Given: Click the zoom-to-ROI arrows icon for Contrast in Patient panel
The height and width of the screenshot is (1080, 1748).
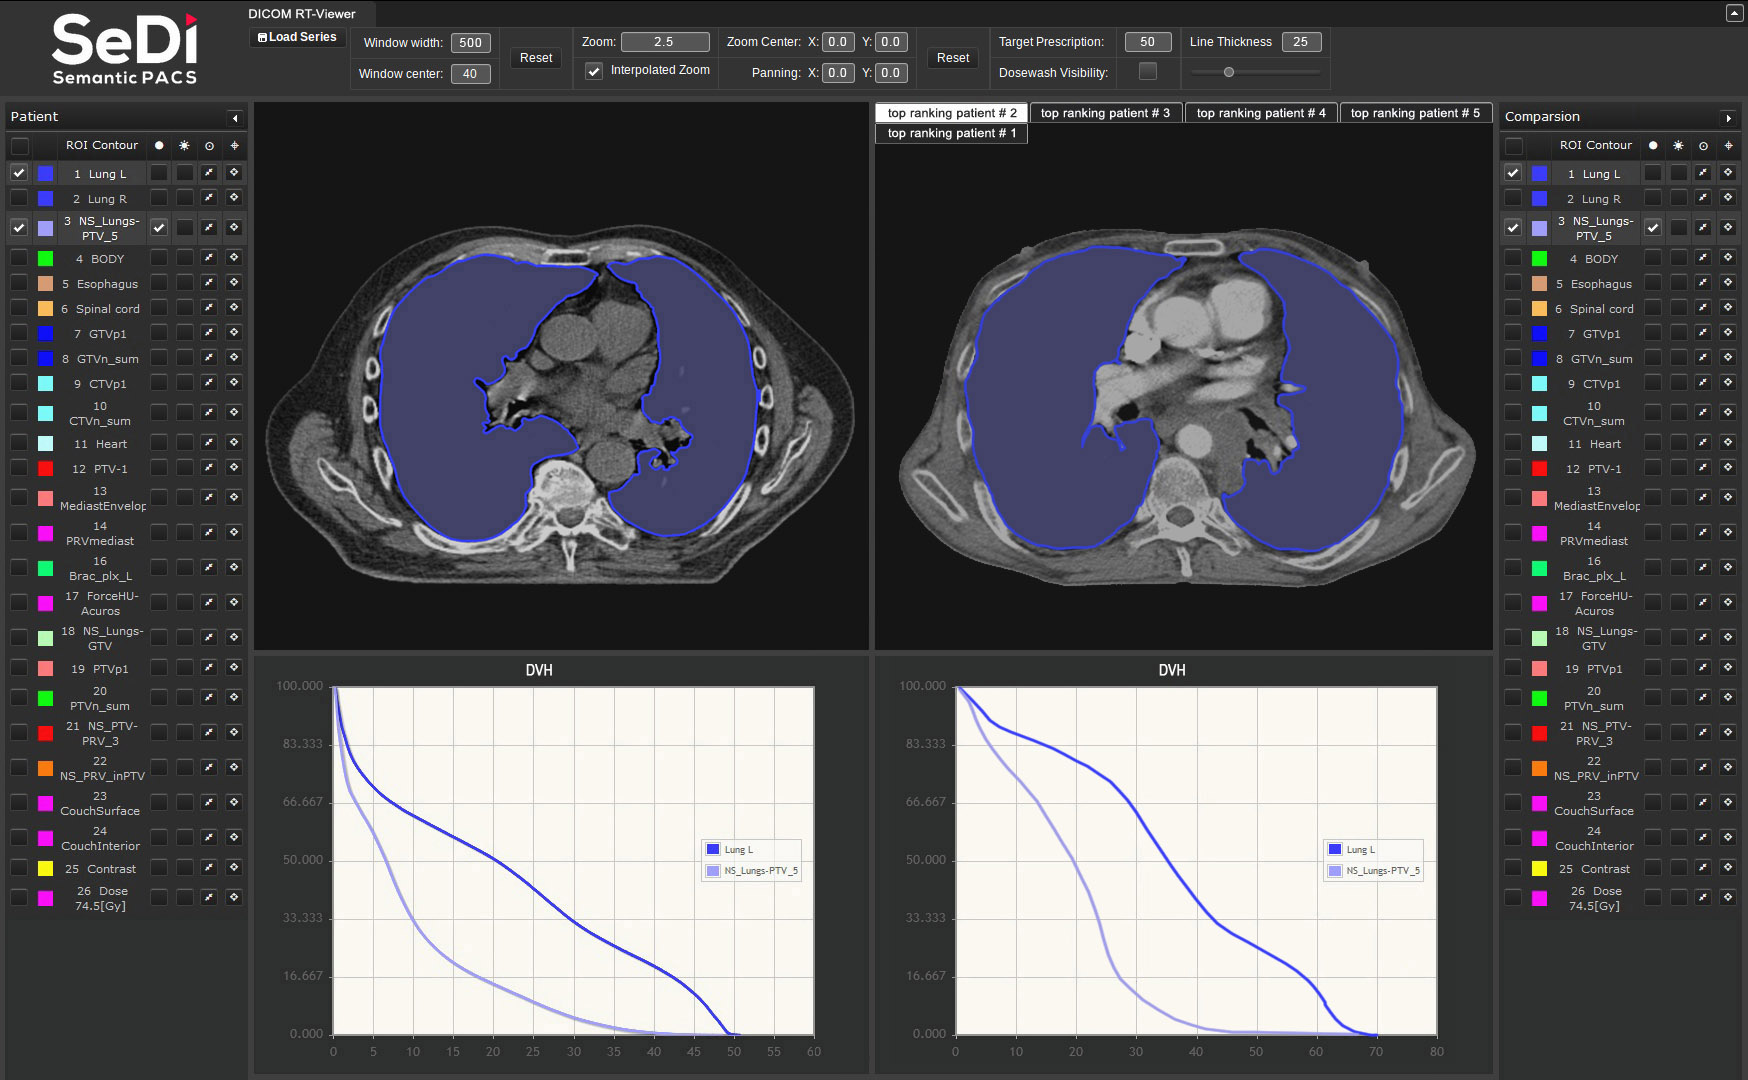Looking at the screenshot, I should pos(209,868).
